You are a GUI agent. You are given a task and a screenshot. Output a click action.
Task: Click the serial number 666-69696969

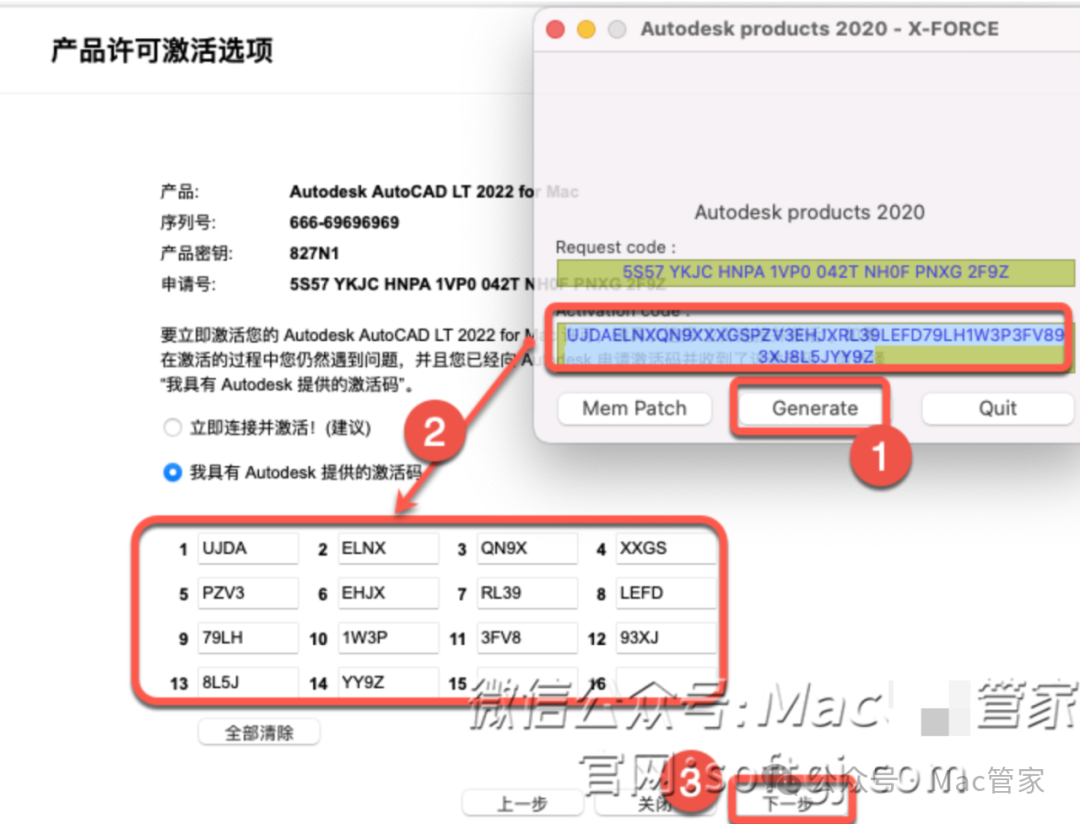coord(344,223)
